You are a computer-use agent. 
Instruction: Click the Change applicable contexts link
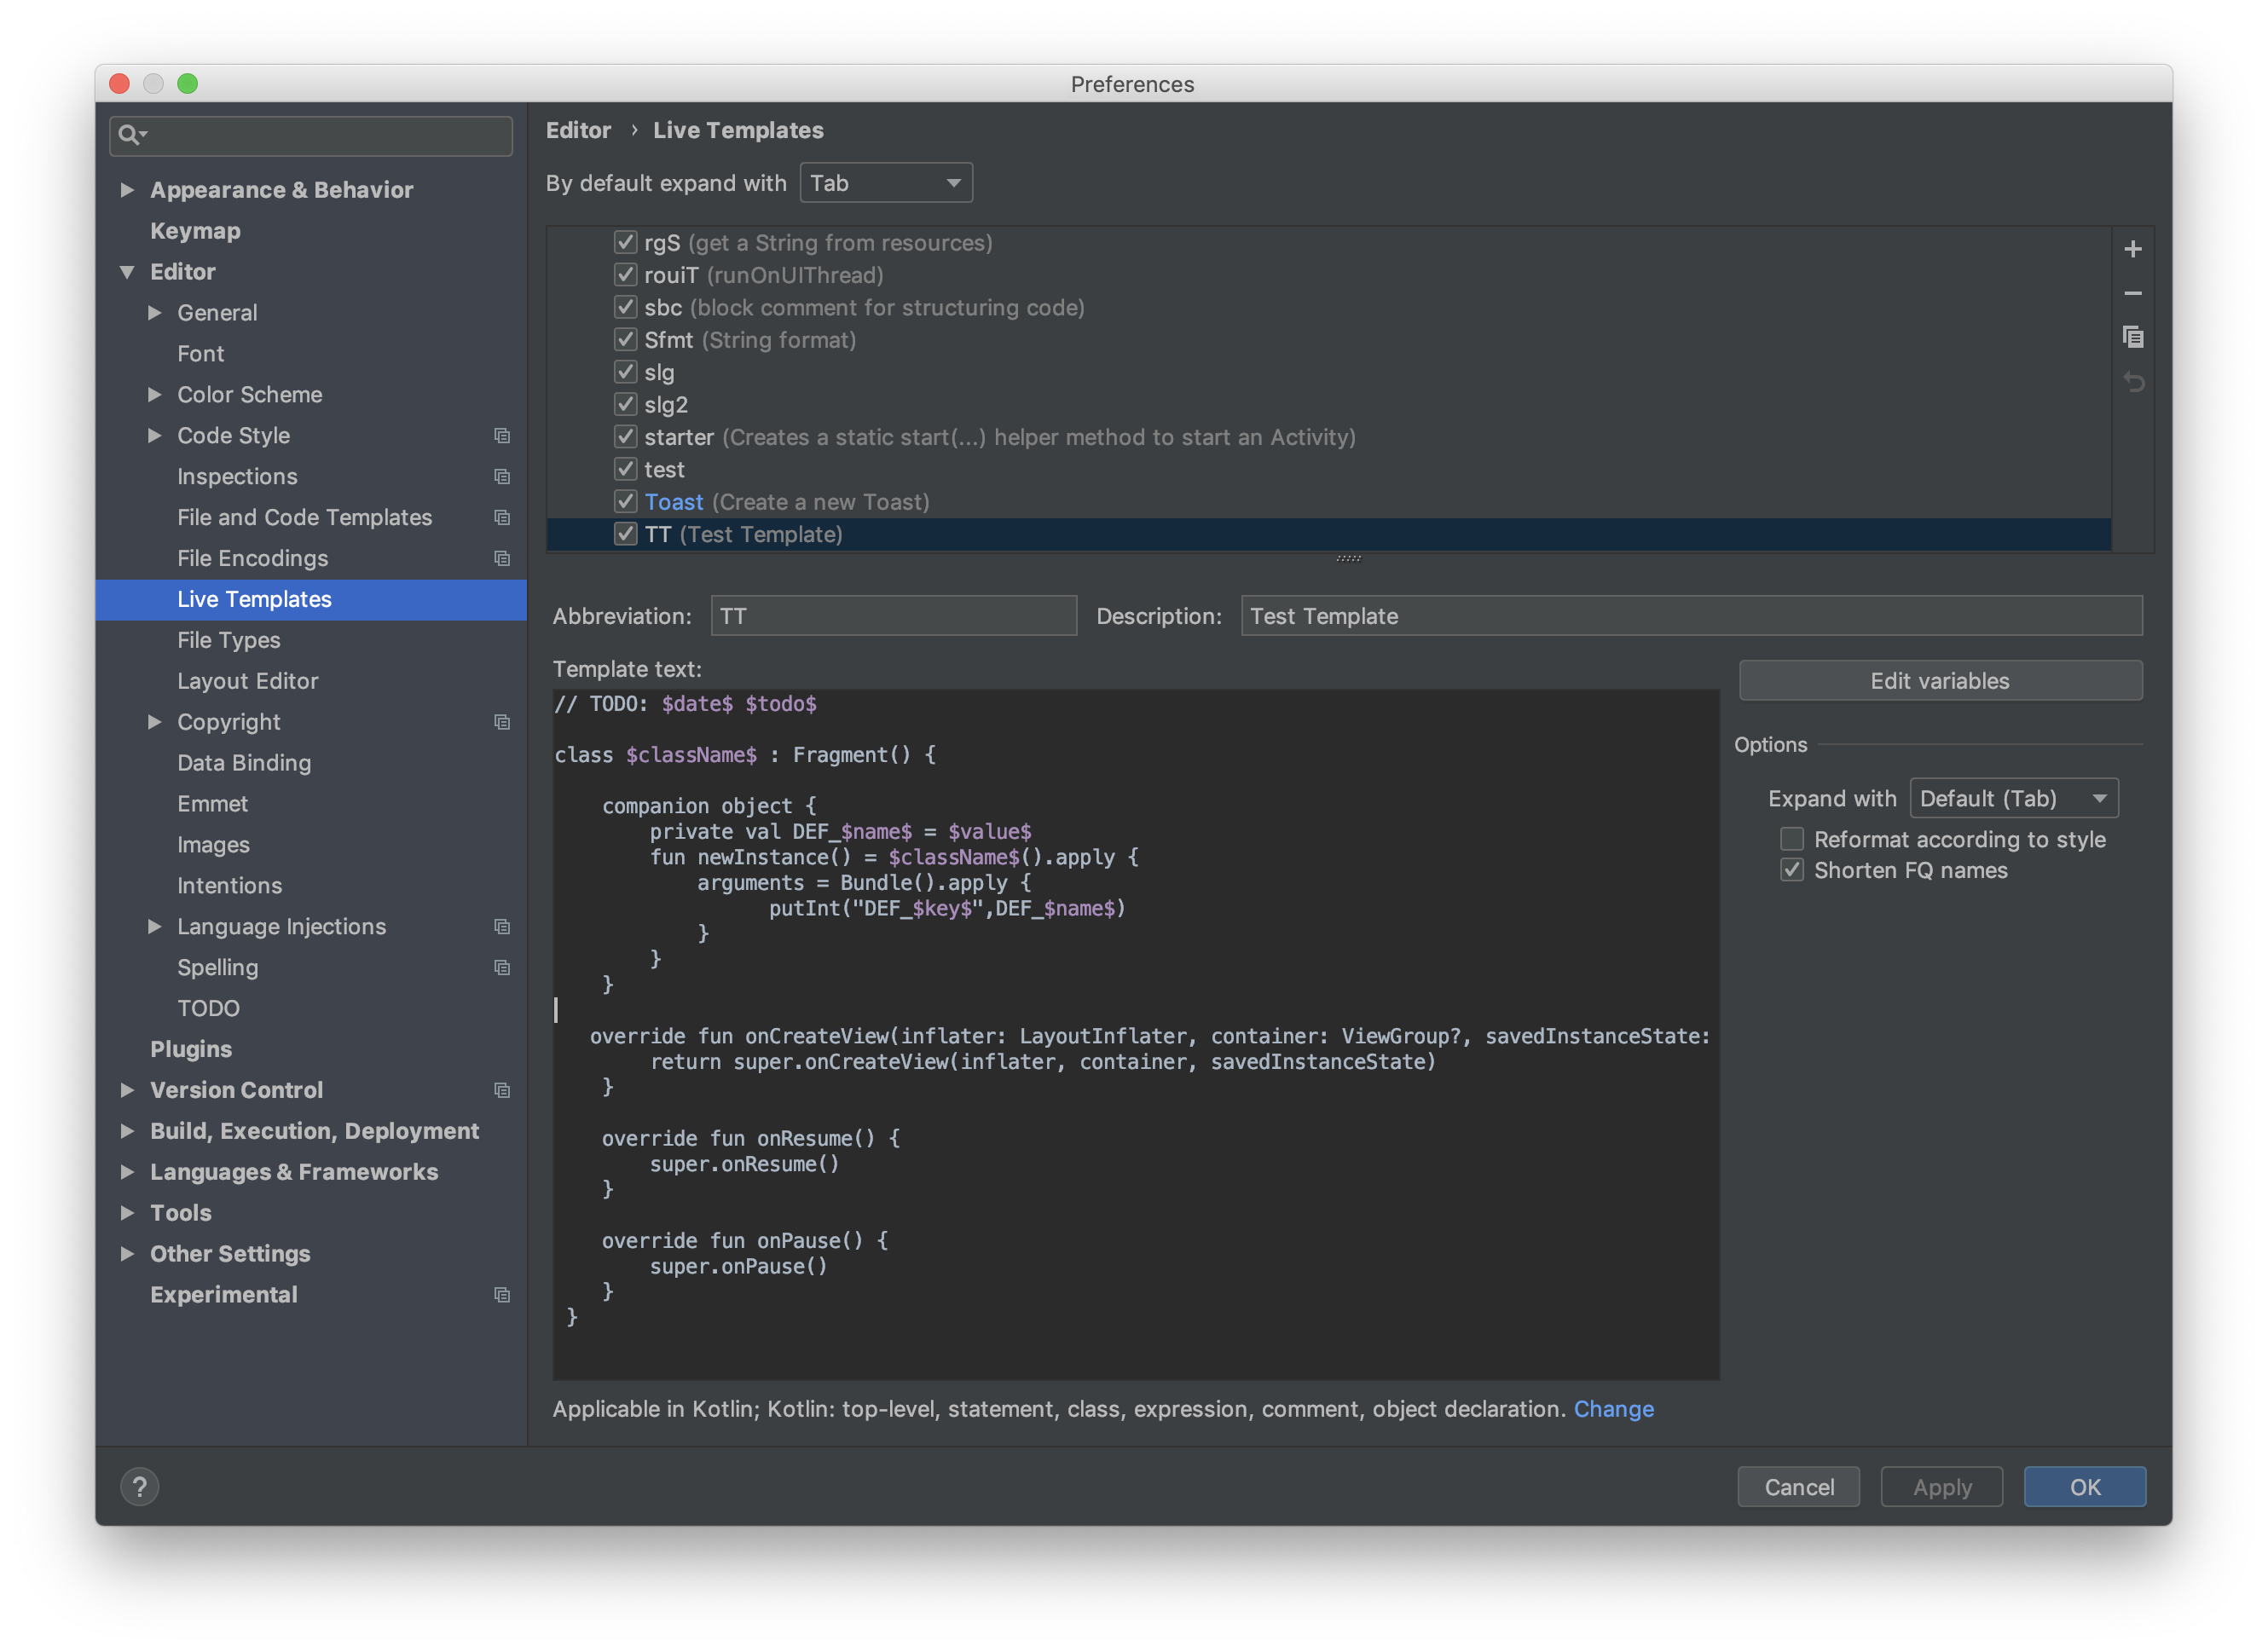[x=1613, y=1408]
